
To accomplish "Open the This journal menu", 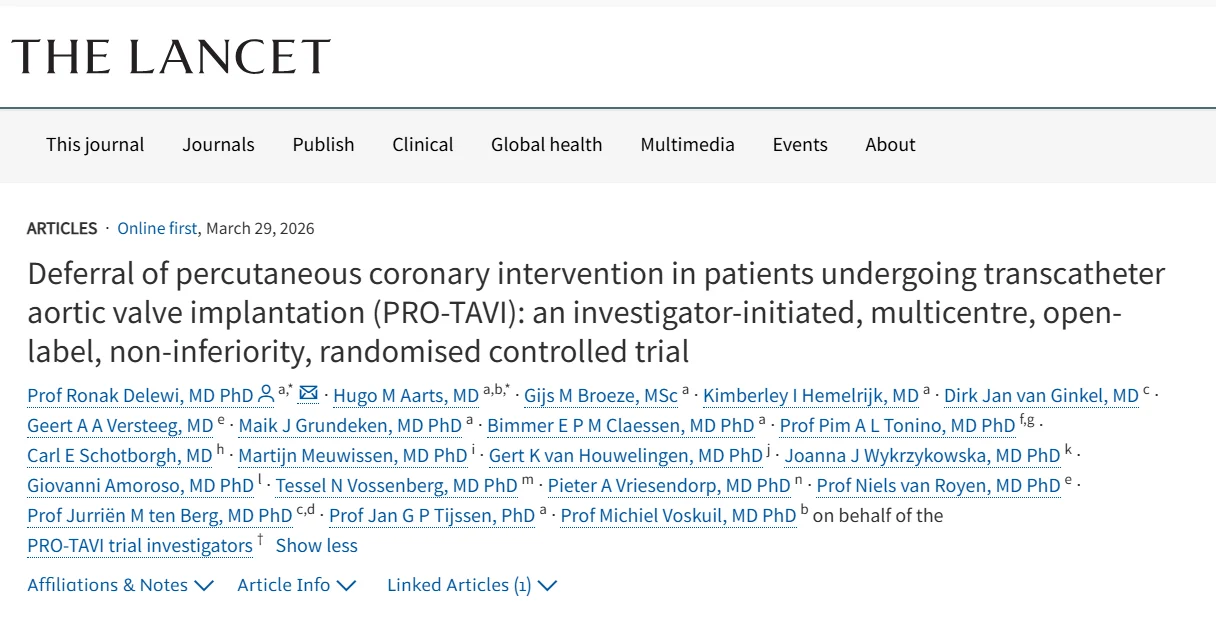I will (95, 145).
